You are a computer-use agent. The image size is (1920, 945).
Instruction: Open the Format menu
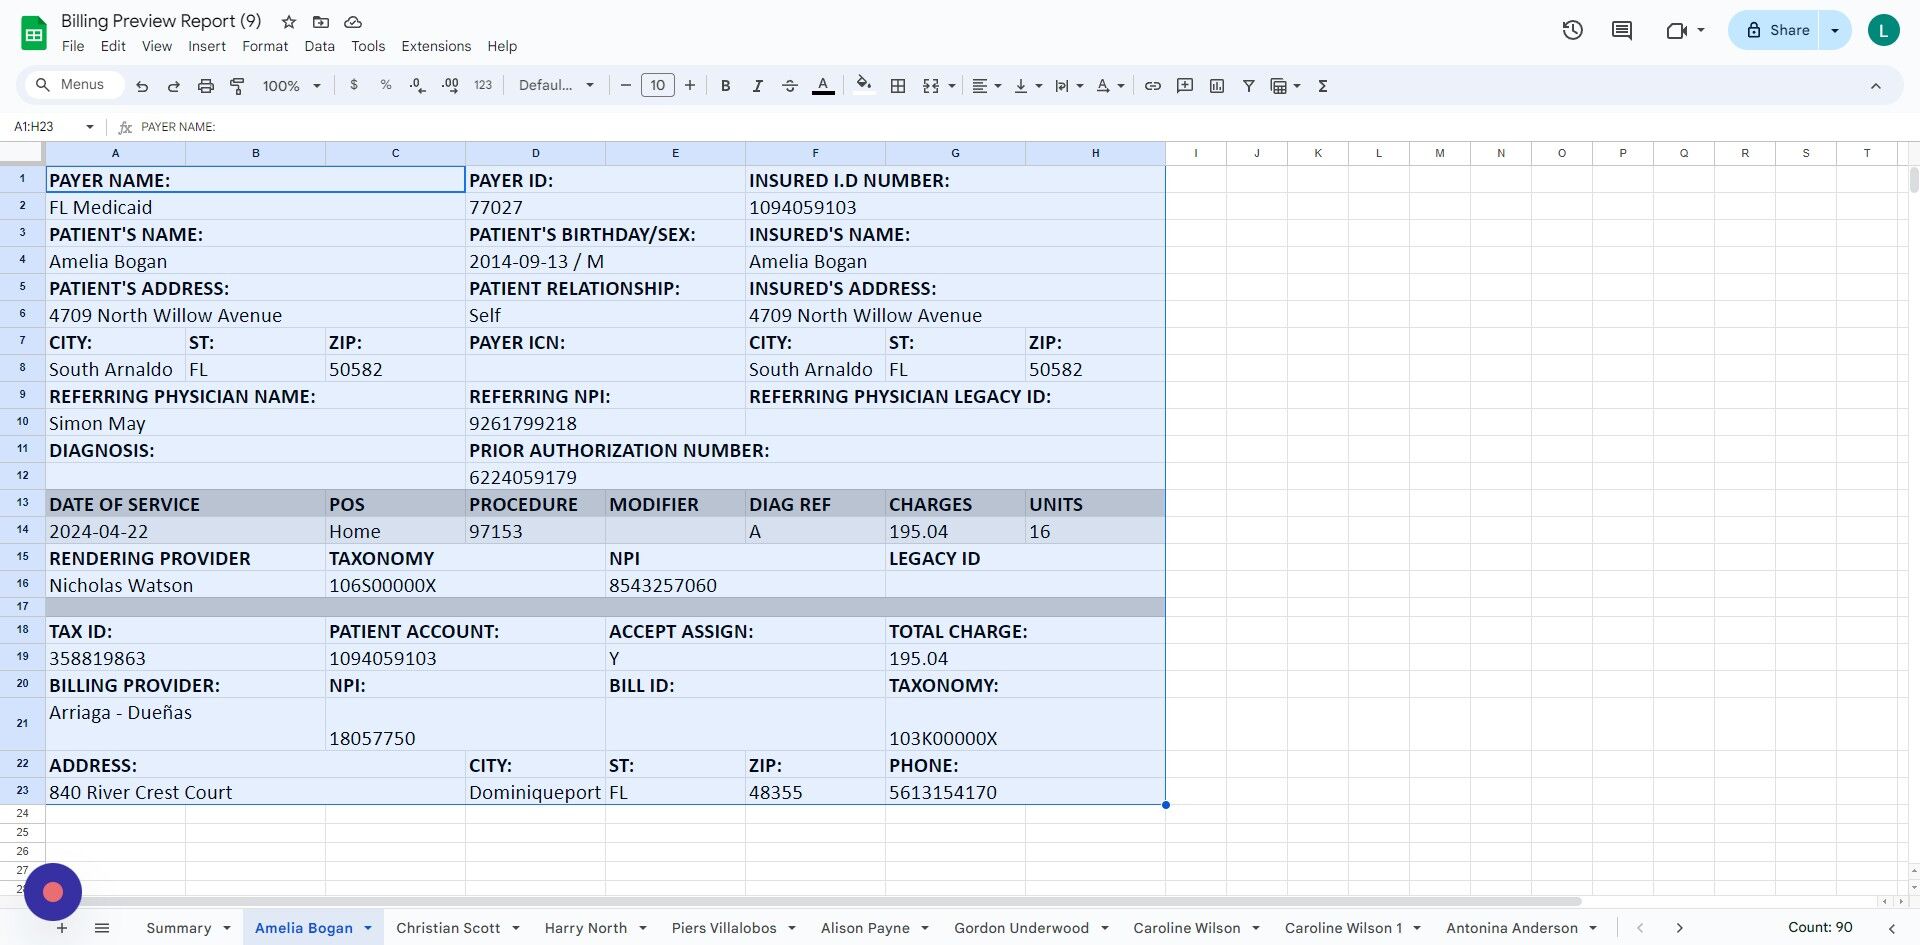pyautogui.click(x=265, y=46)
